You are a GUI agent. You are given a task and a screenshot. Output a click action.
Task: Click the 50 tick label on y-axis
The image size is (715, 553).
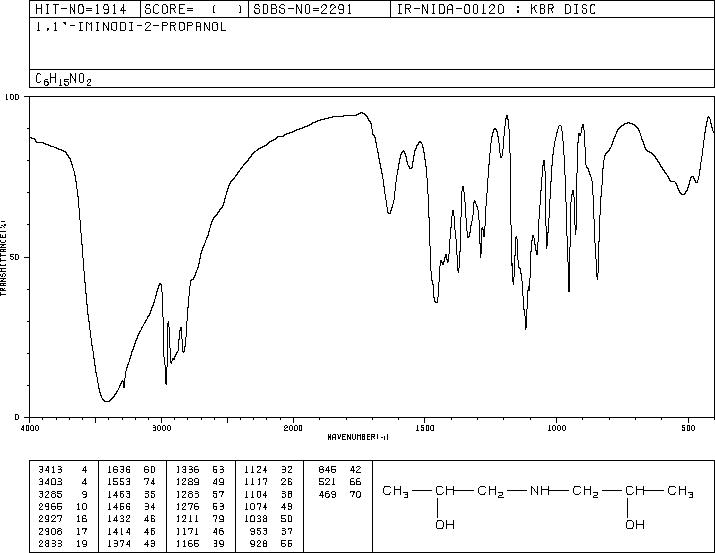coord(15,257)
